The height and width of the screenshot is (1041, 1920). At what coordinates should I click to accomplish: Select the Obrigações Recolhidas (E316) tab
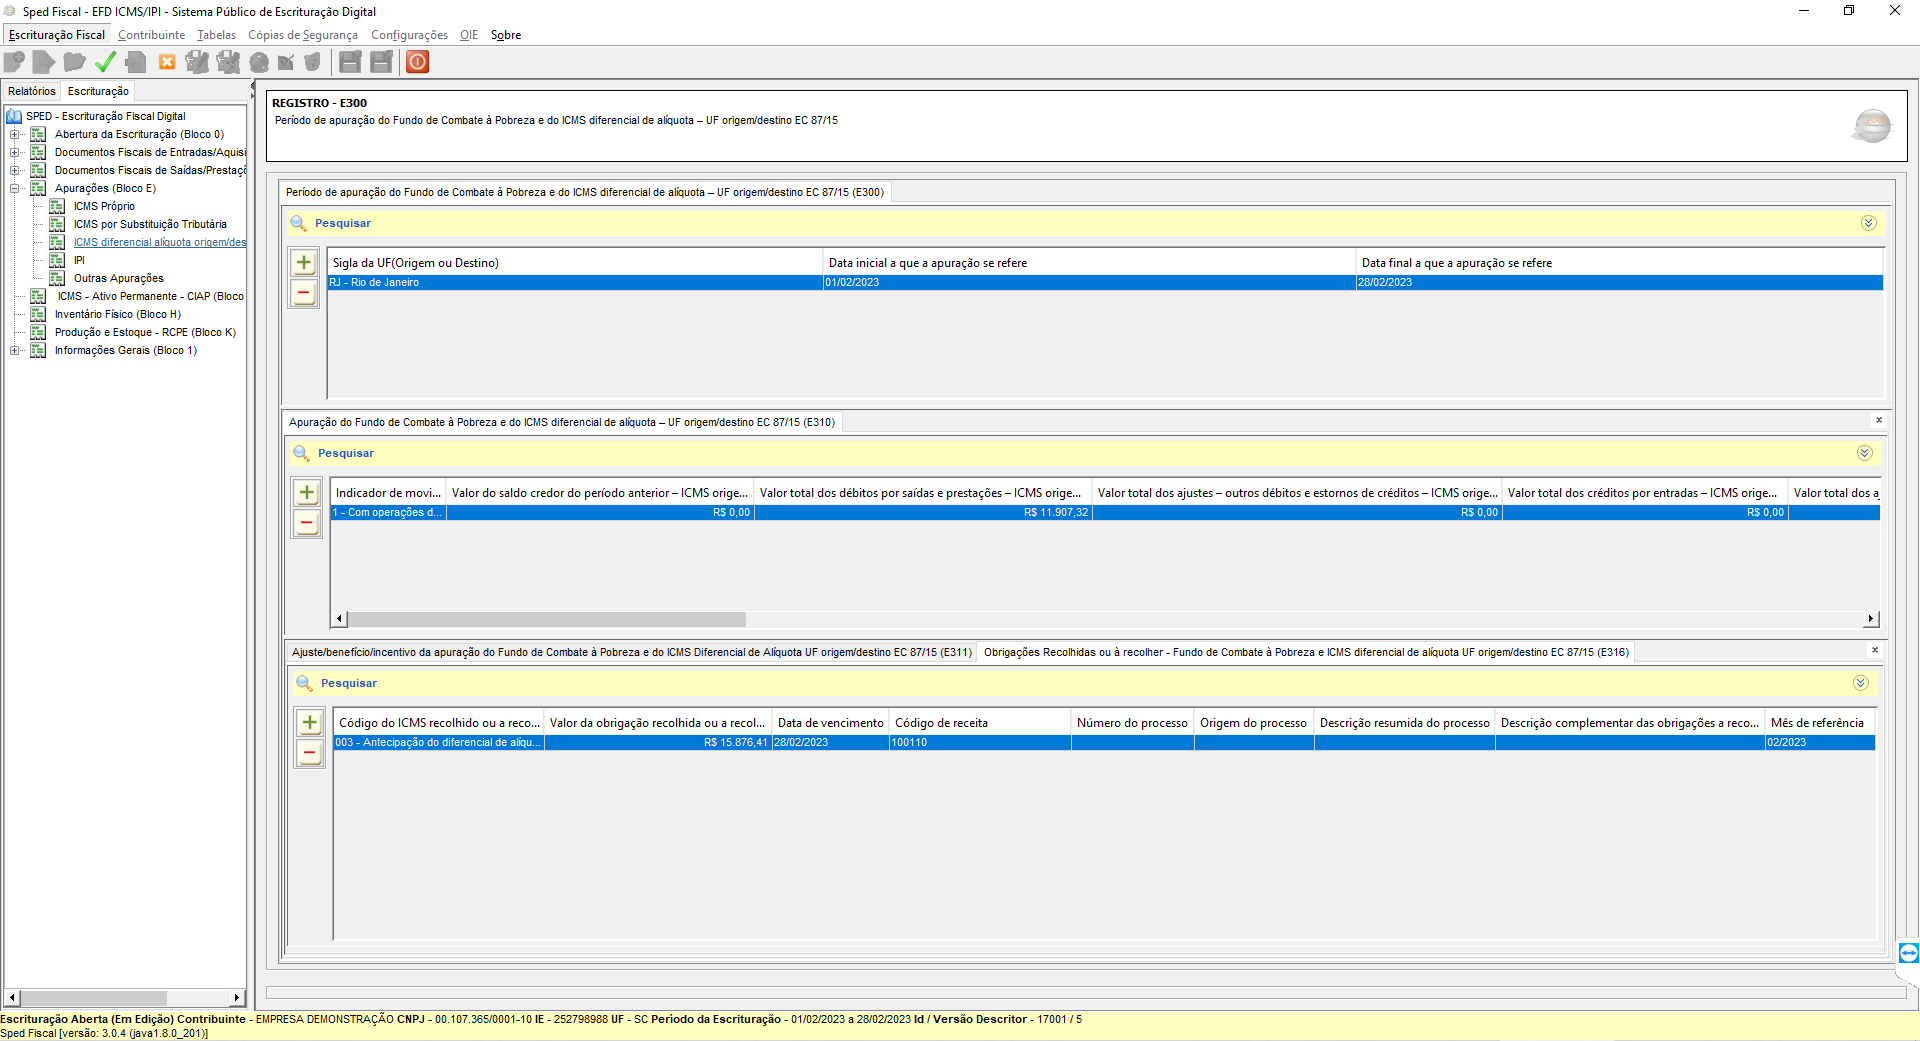(x=1306, y=652)
